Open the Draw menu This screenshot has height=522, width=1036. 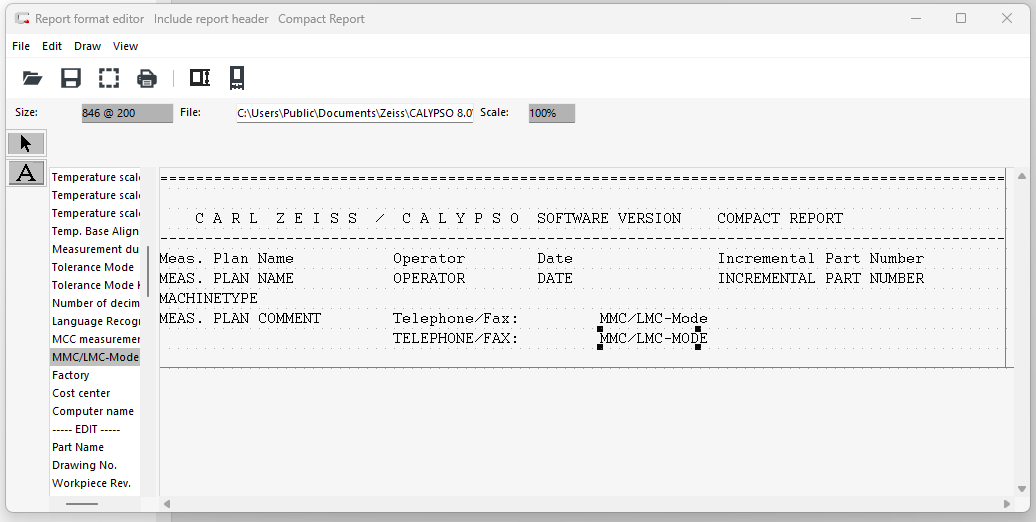(87, 46)
